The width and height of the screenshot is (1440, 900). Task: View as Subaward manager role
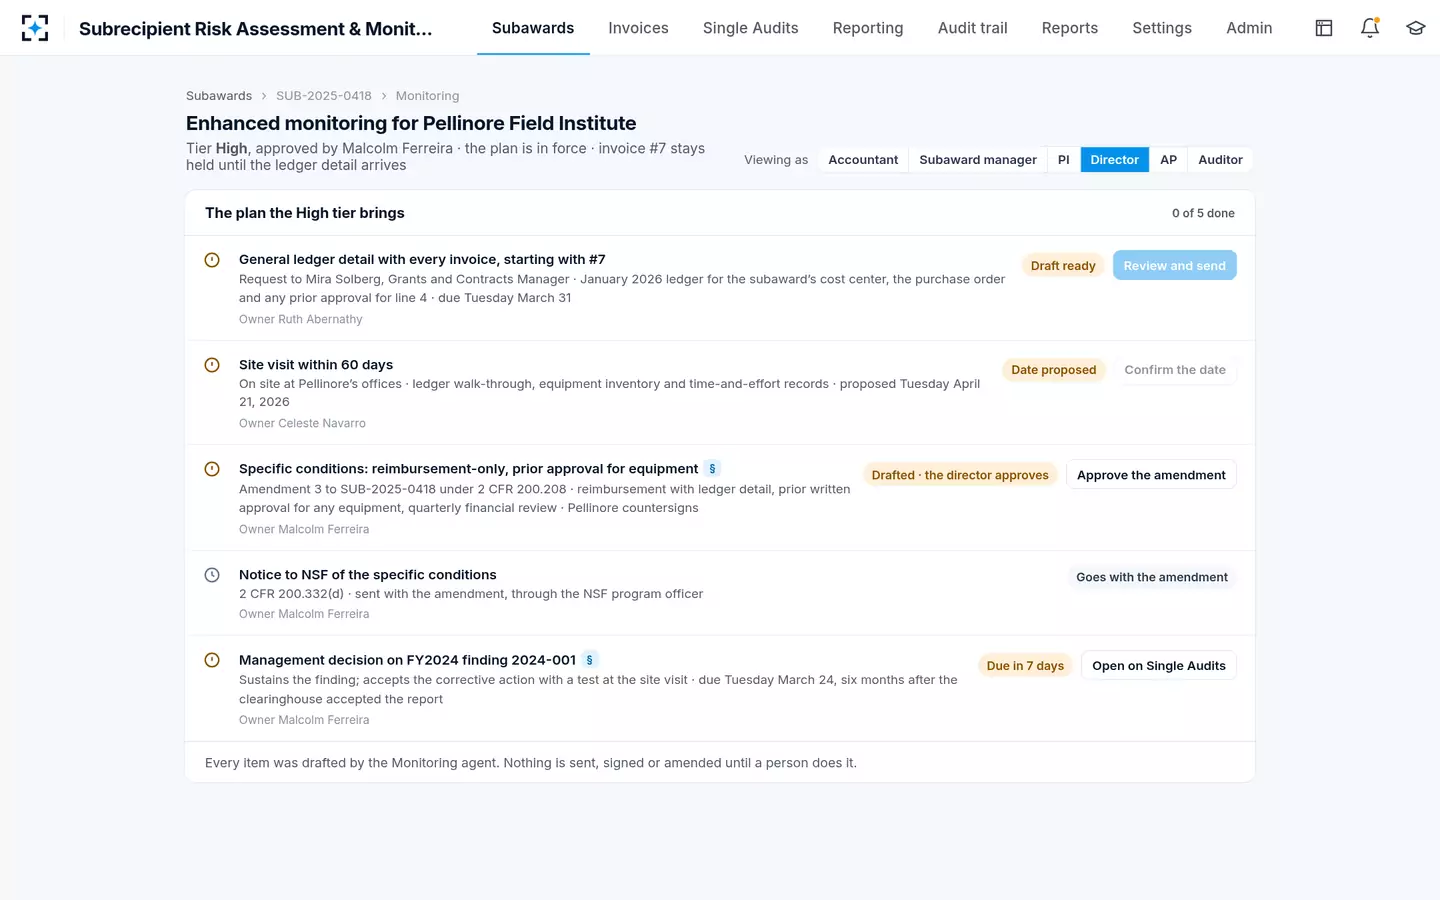pyautogui.click(x=978, y=160)
